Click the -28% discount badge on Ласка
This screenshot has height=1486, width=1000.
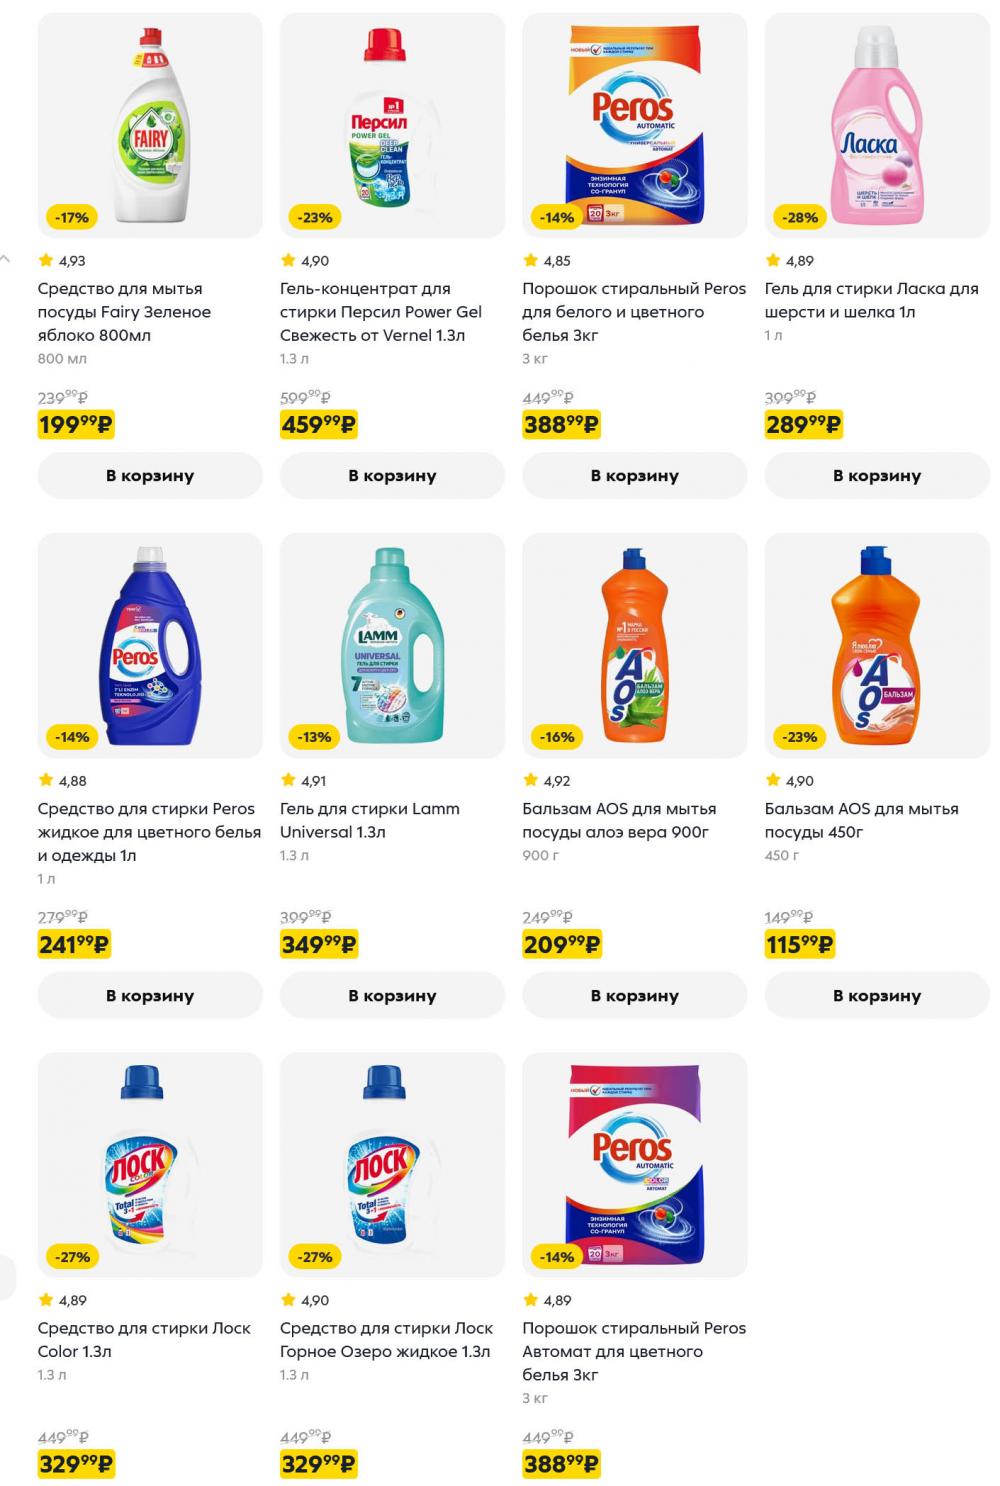point(800,217)
